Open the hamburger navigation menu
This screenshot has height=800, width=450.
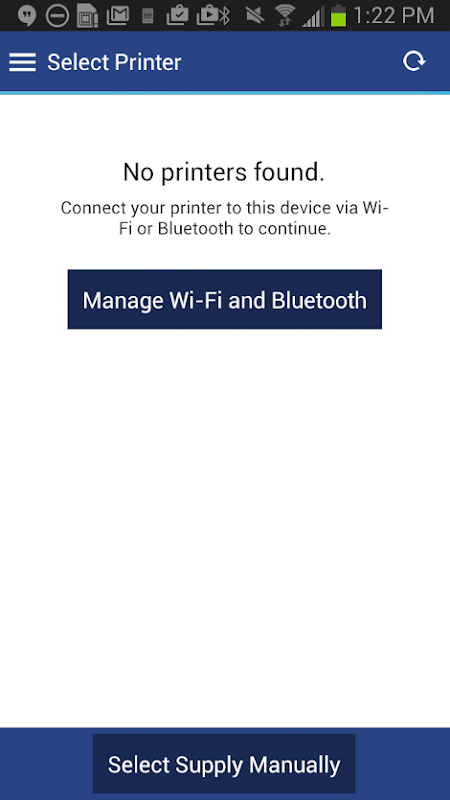(x=22, y=62)
